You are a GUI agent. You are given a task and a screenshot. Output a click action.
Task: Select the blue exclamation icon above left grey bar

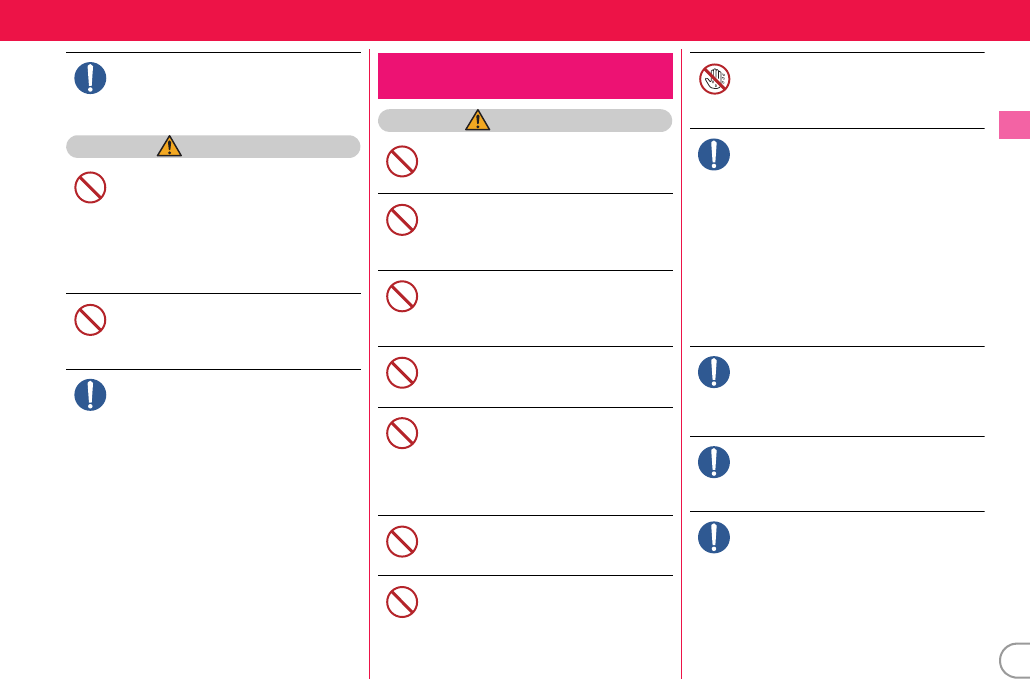tap(90, 78)
